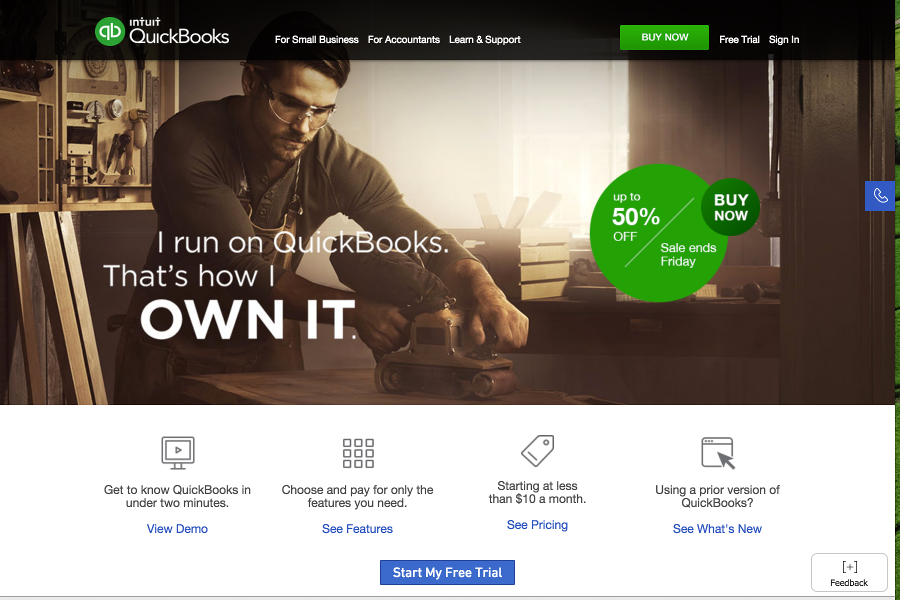900x600 pixels.
Task: Open the View Demo link
Action: pyautogui.click(x=177, y=529)
